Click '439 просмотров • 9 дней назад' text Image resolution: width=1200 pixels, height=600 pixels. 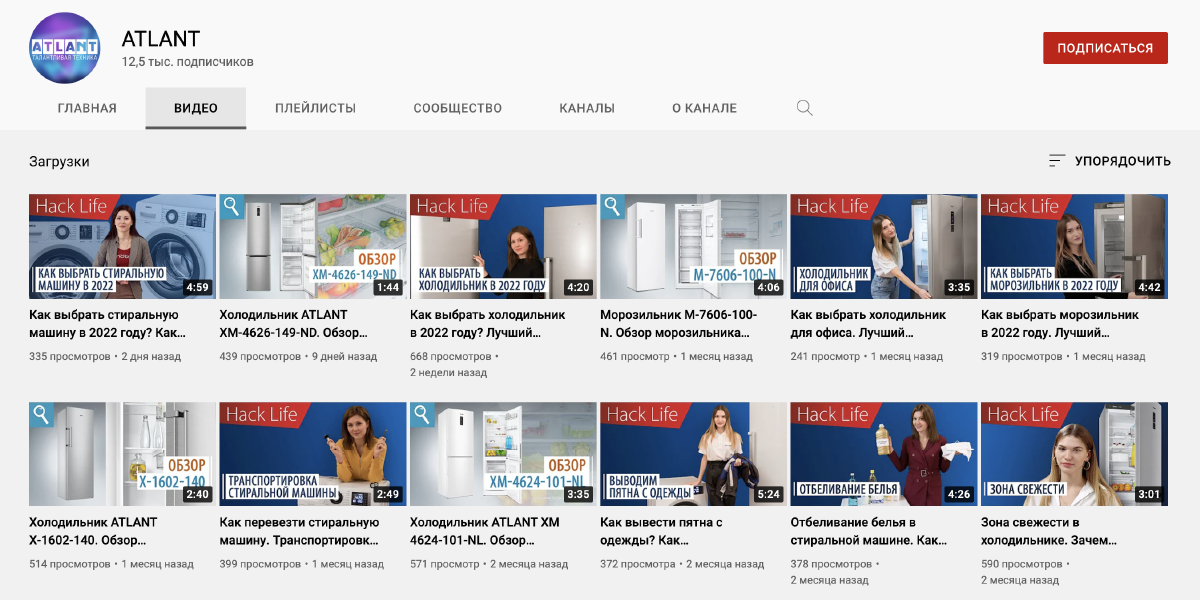(298, 356)
